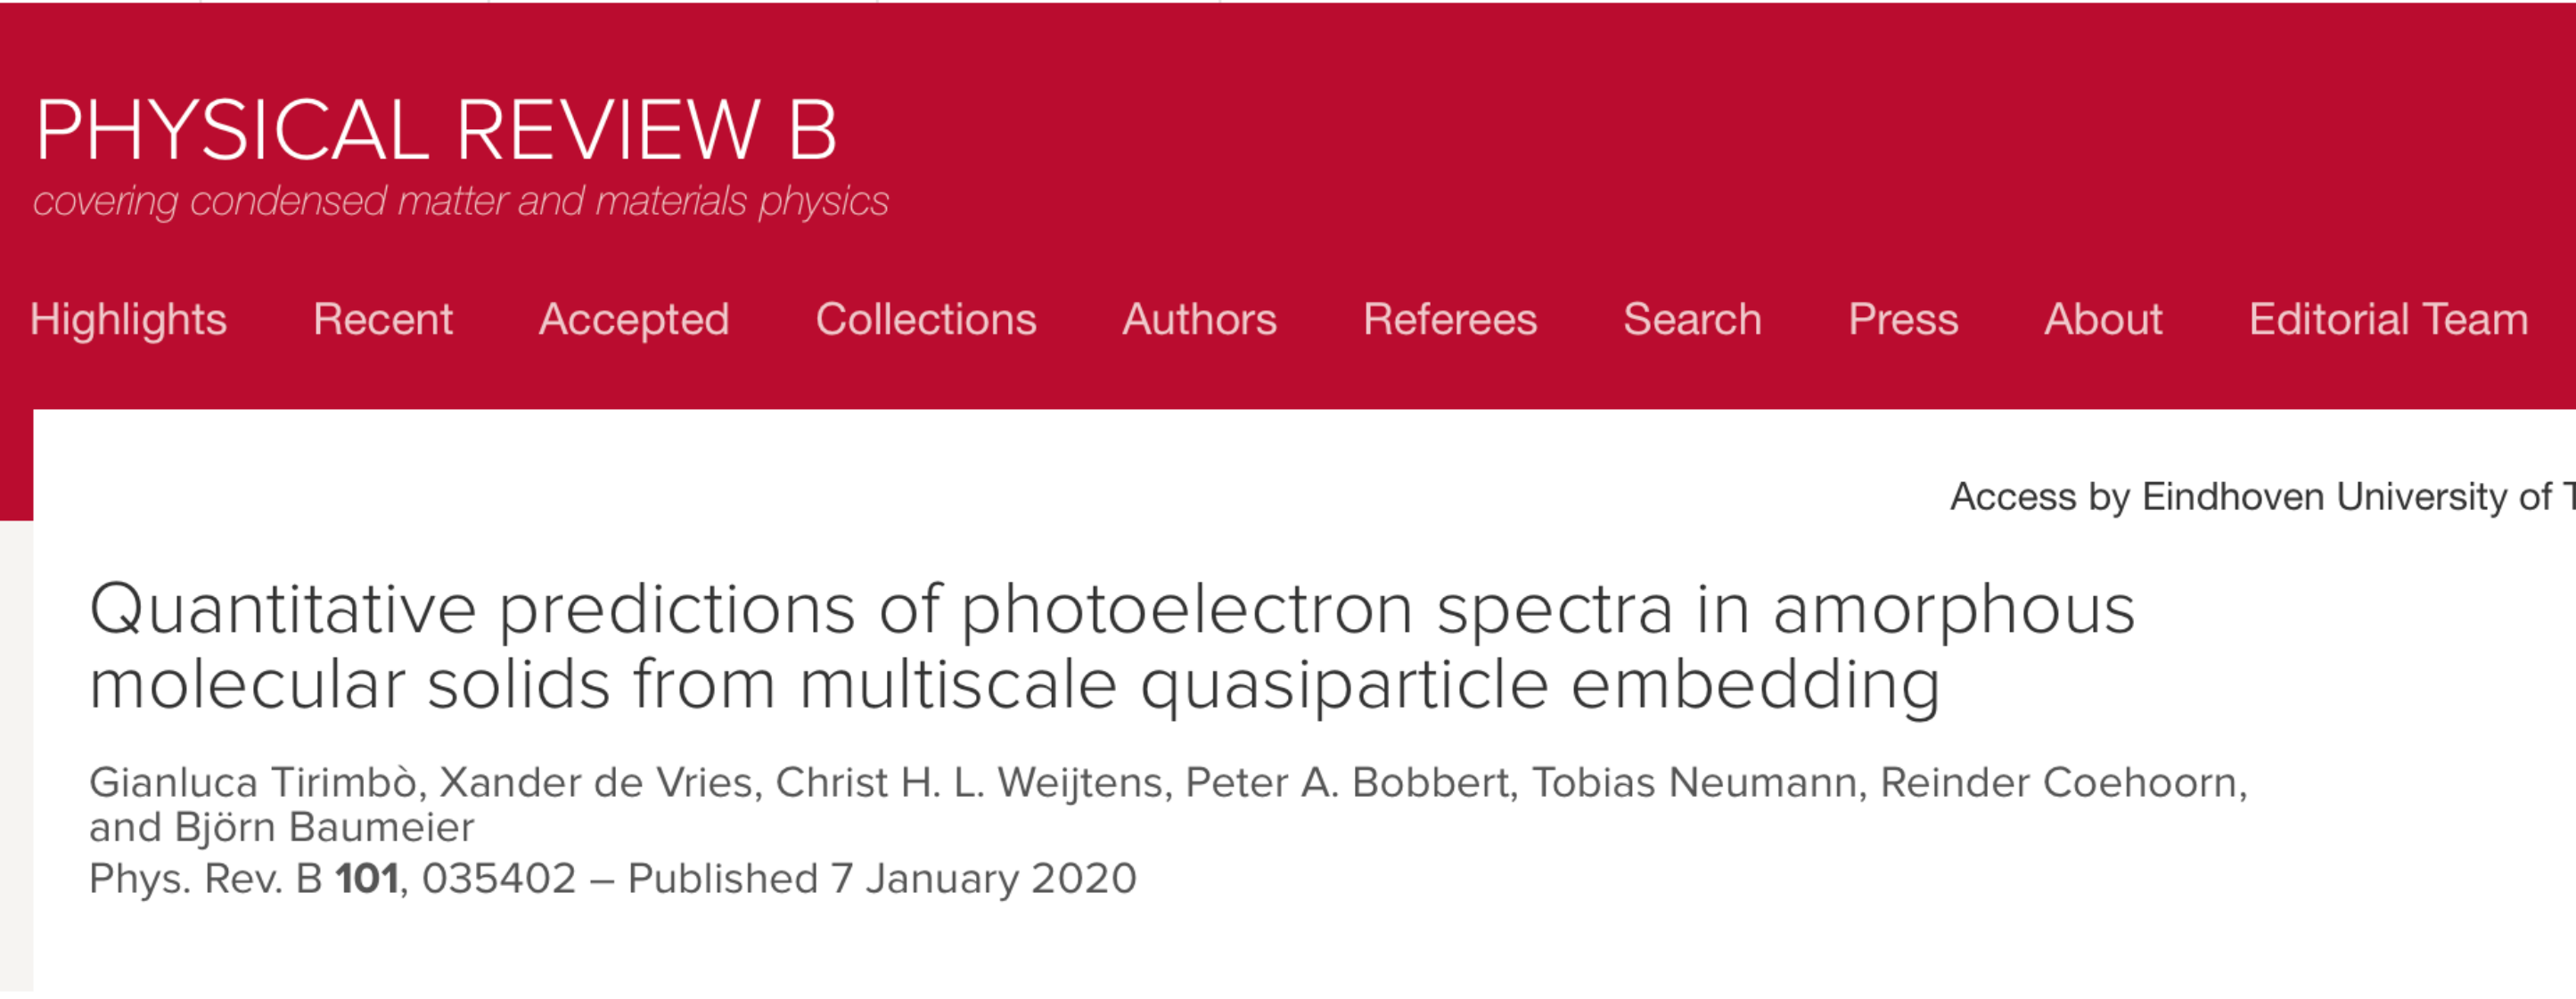Click the Physical Review B logo

[436, 130]
